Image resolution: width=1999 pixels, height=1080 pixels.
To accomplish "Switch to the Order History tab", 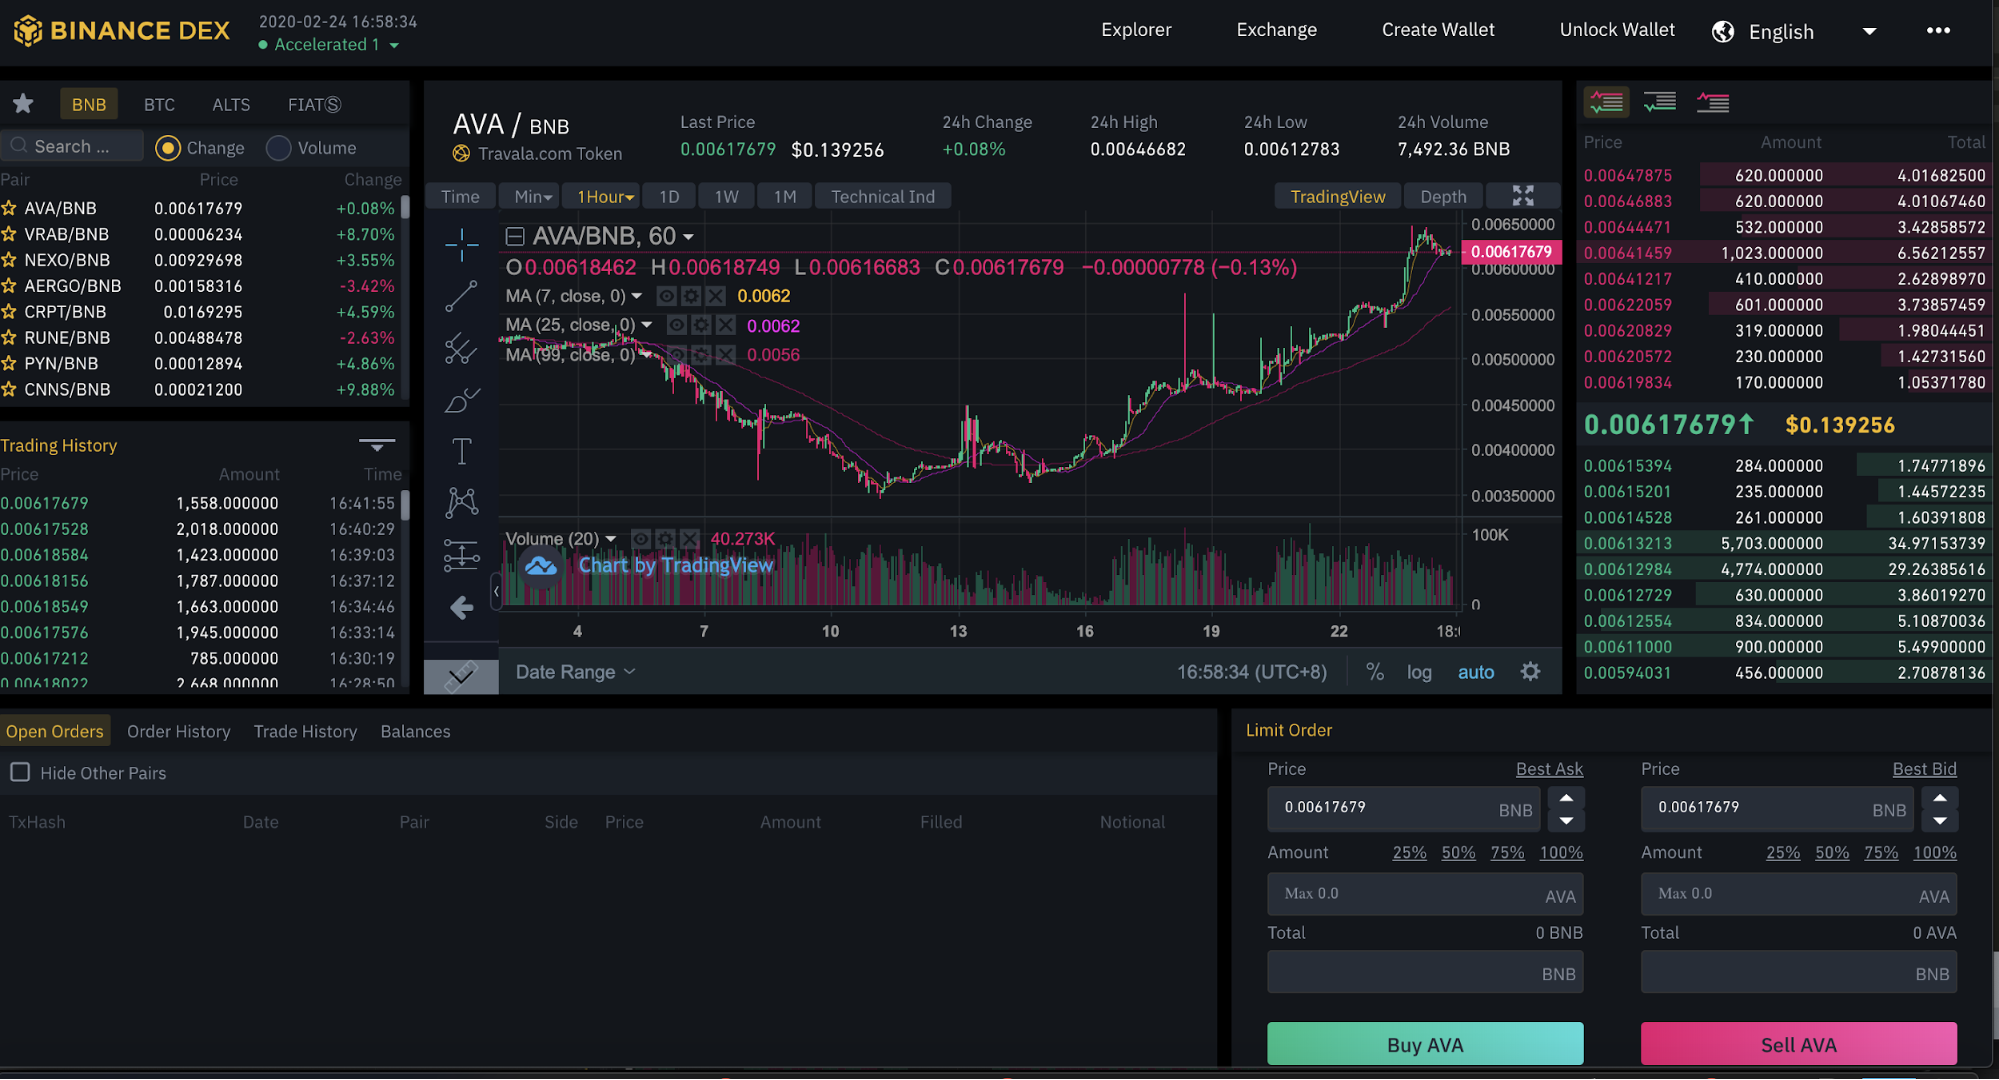I will point(178,731).
